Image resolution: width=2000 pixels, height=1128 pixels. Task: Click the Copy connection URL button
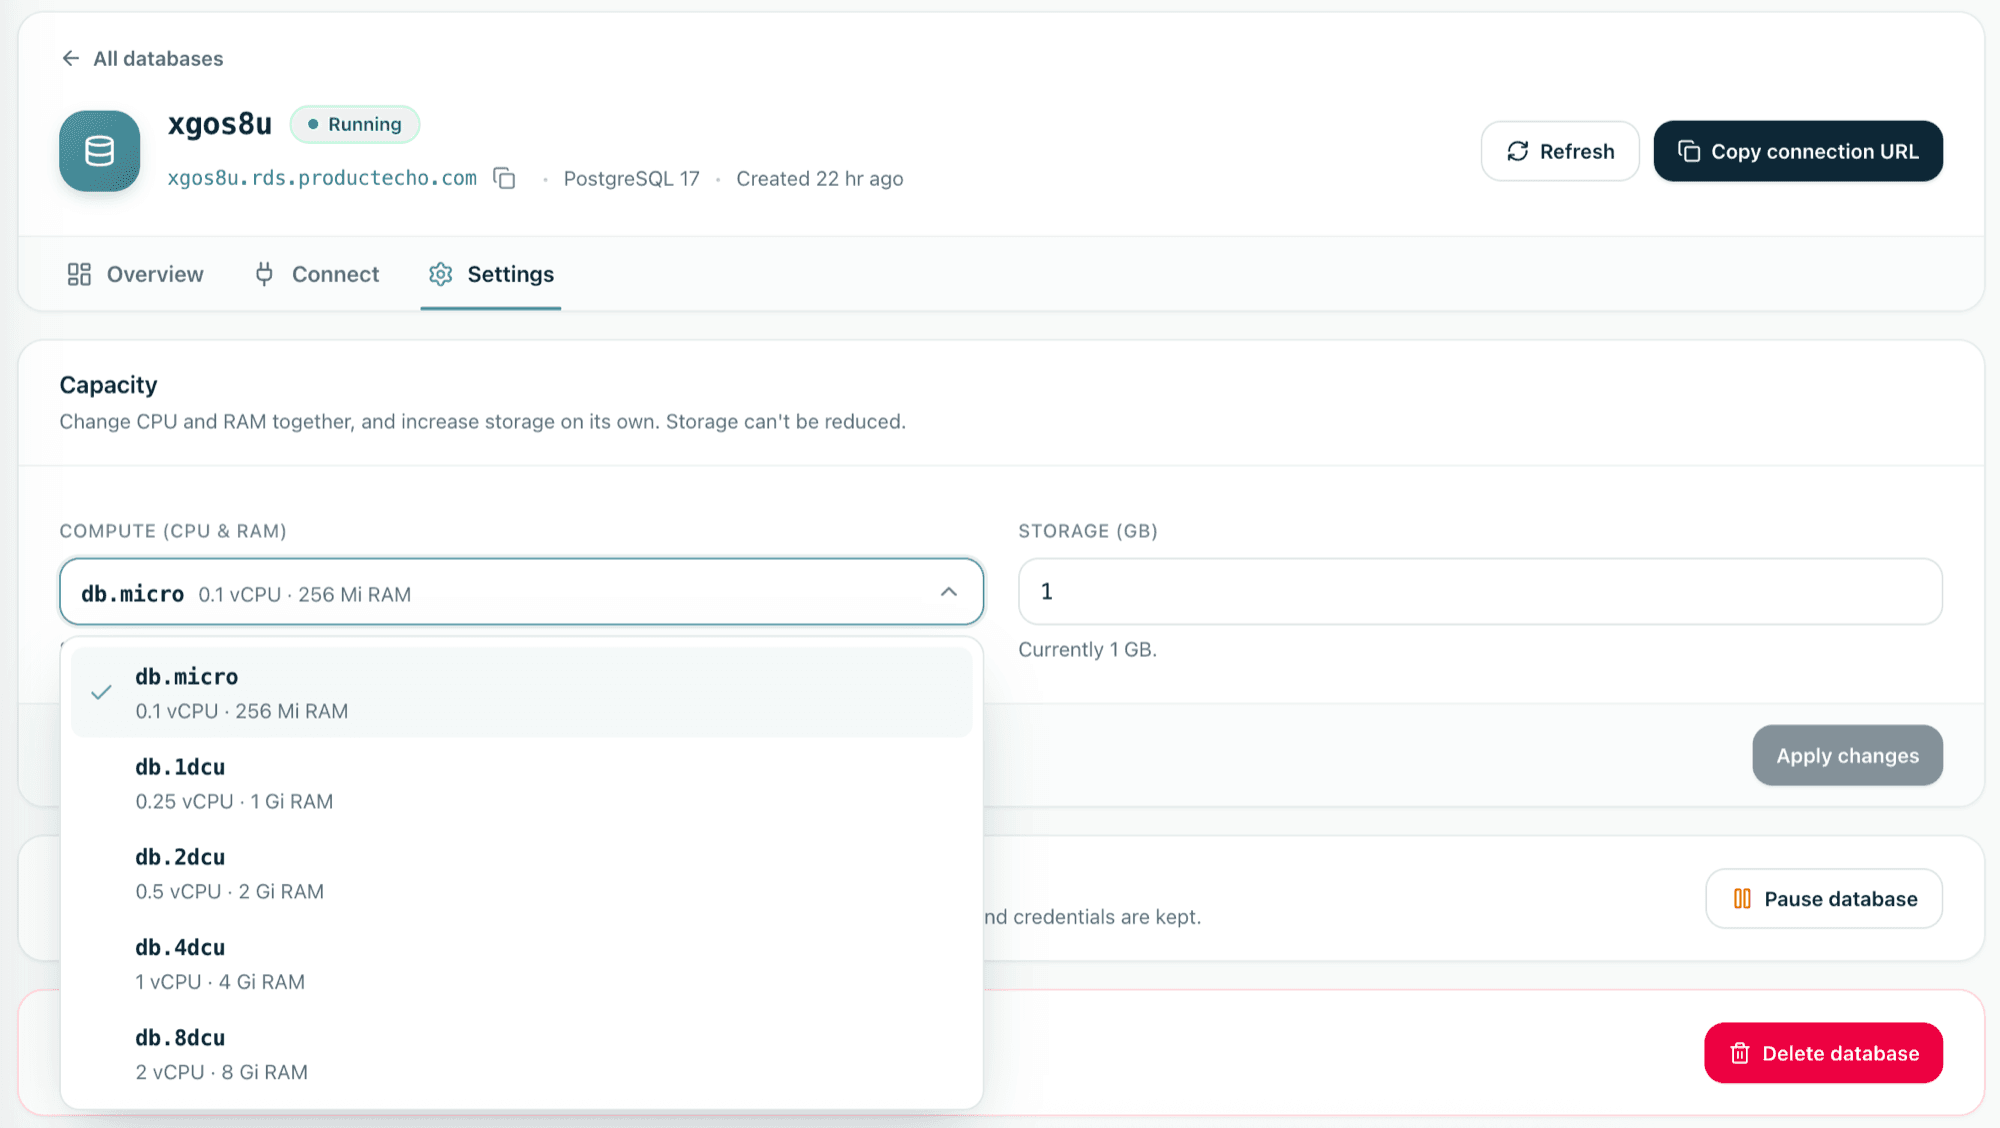[x=1798, y=151]
